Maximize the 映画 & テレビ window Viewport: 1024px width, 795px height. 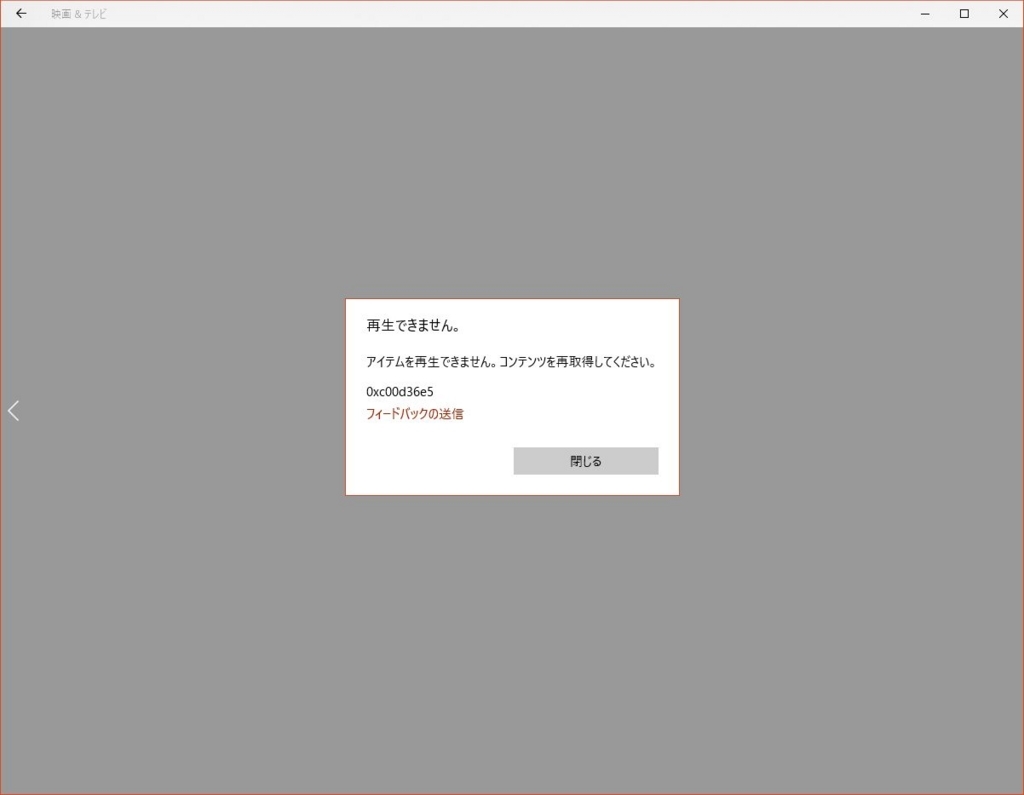click(x=964, y=14)
